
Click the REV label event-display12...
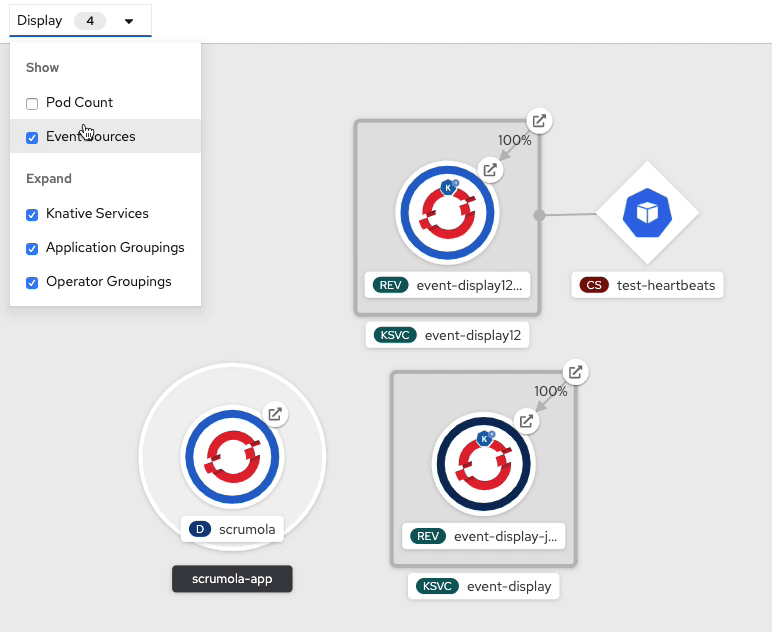pos(447,285)
